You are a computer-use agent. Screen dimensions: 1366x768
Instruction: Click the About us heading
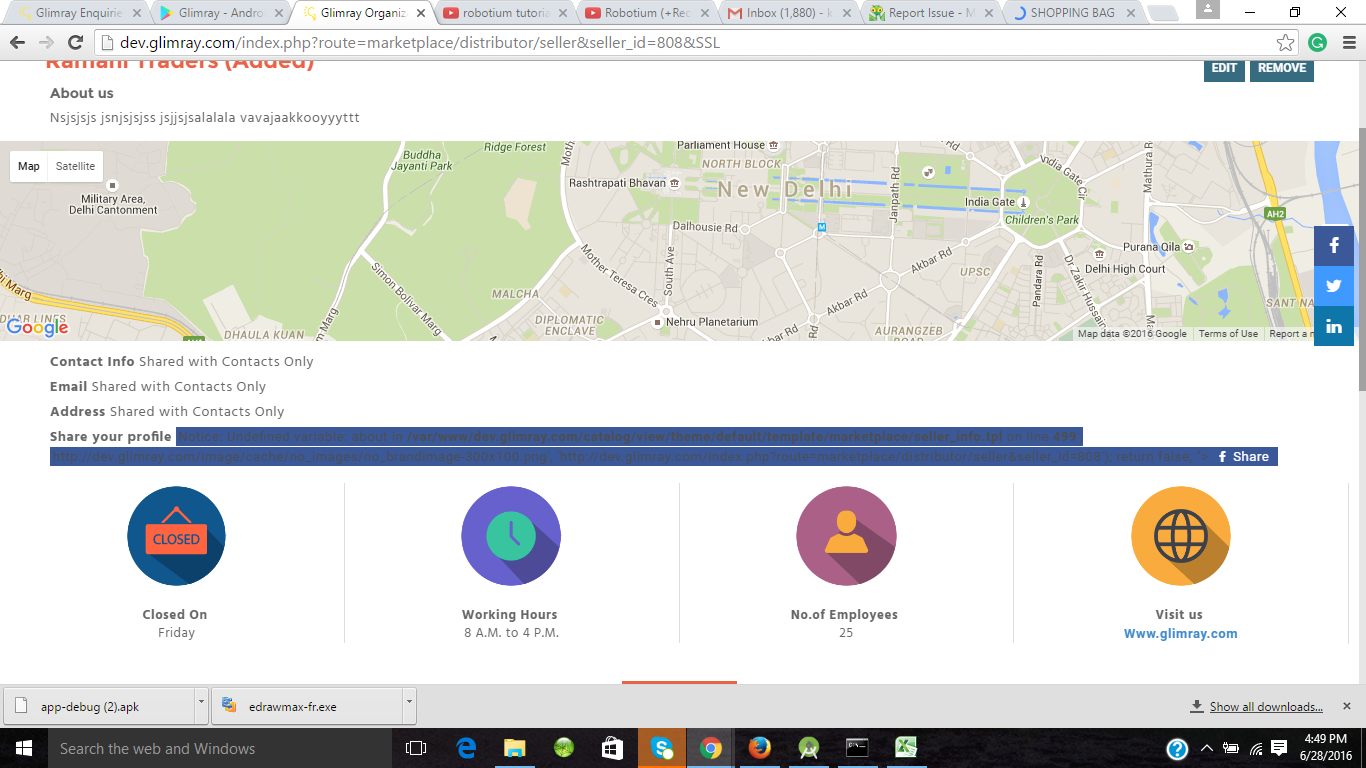(x=82, y=93)
